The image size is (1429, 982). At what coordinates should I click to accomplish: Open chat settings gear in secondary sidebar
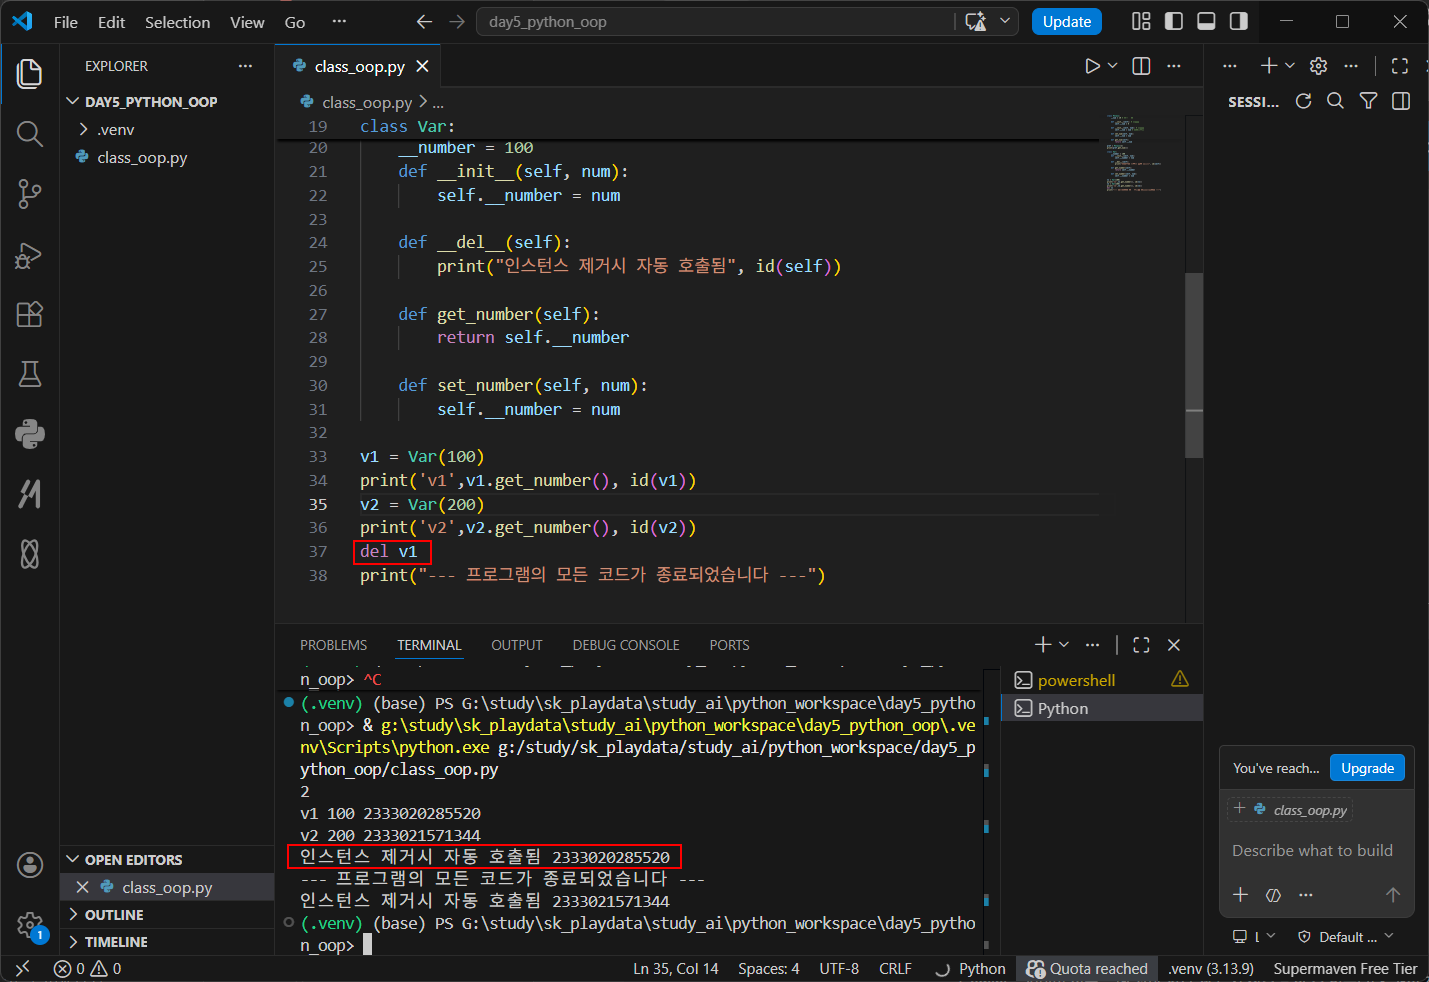tap(1318, 66)
